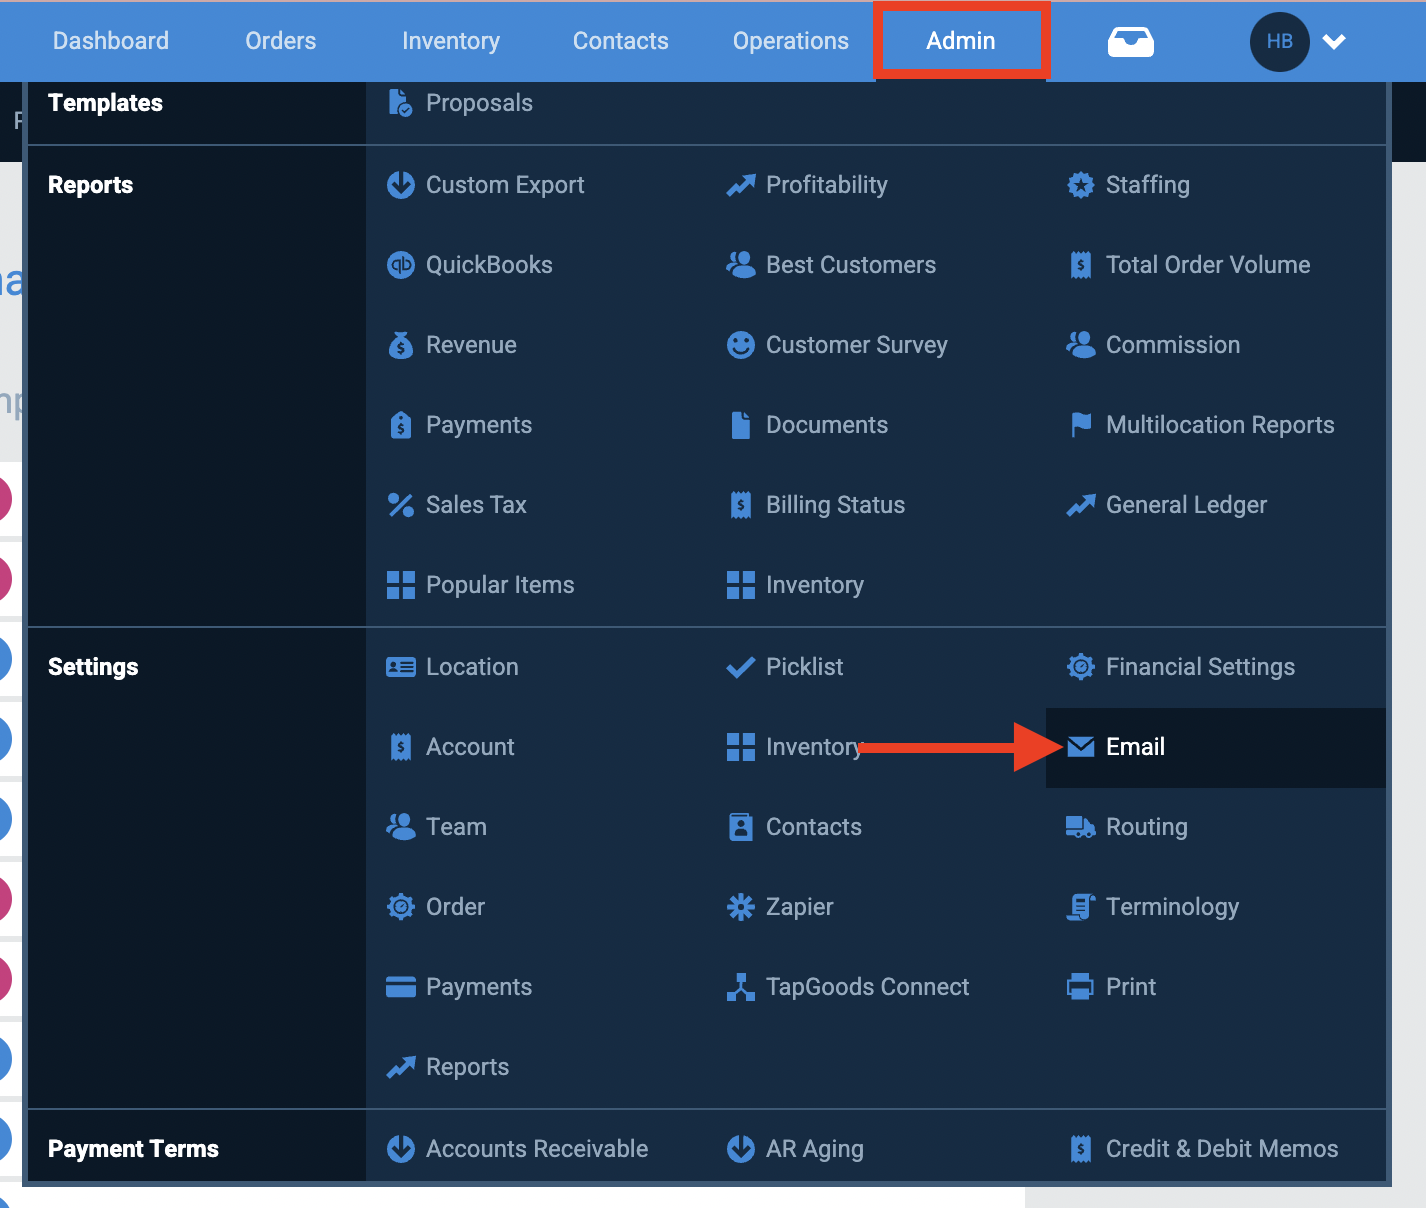Image resolution: width=1426 pixels, height=1208 pixels.
Task: Click the Profitability trend arrow icon
Action: 741,185
